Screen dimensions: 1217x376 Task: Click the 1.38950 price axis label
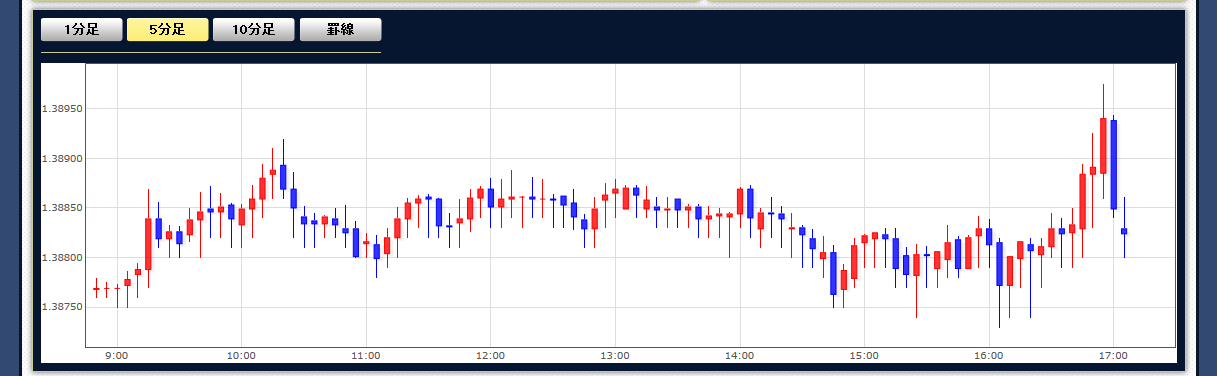pyautogui.click(x=62, y=109)
